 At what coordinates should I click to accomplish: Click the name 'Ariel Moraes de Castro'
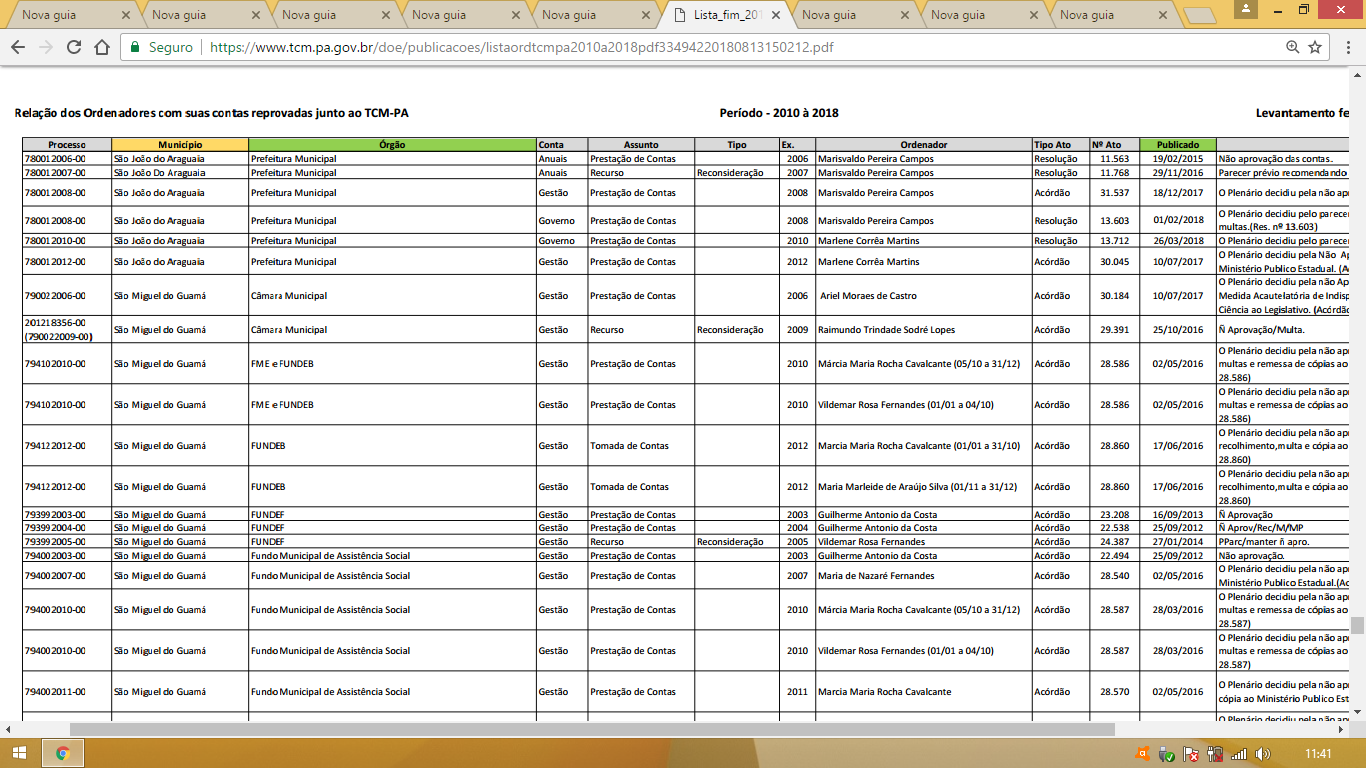tap(868, 296)
